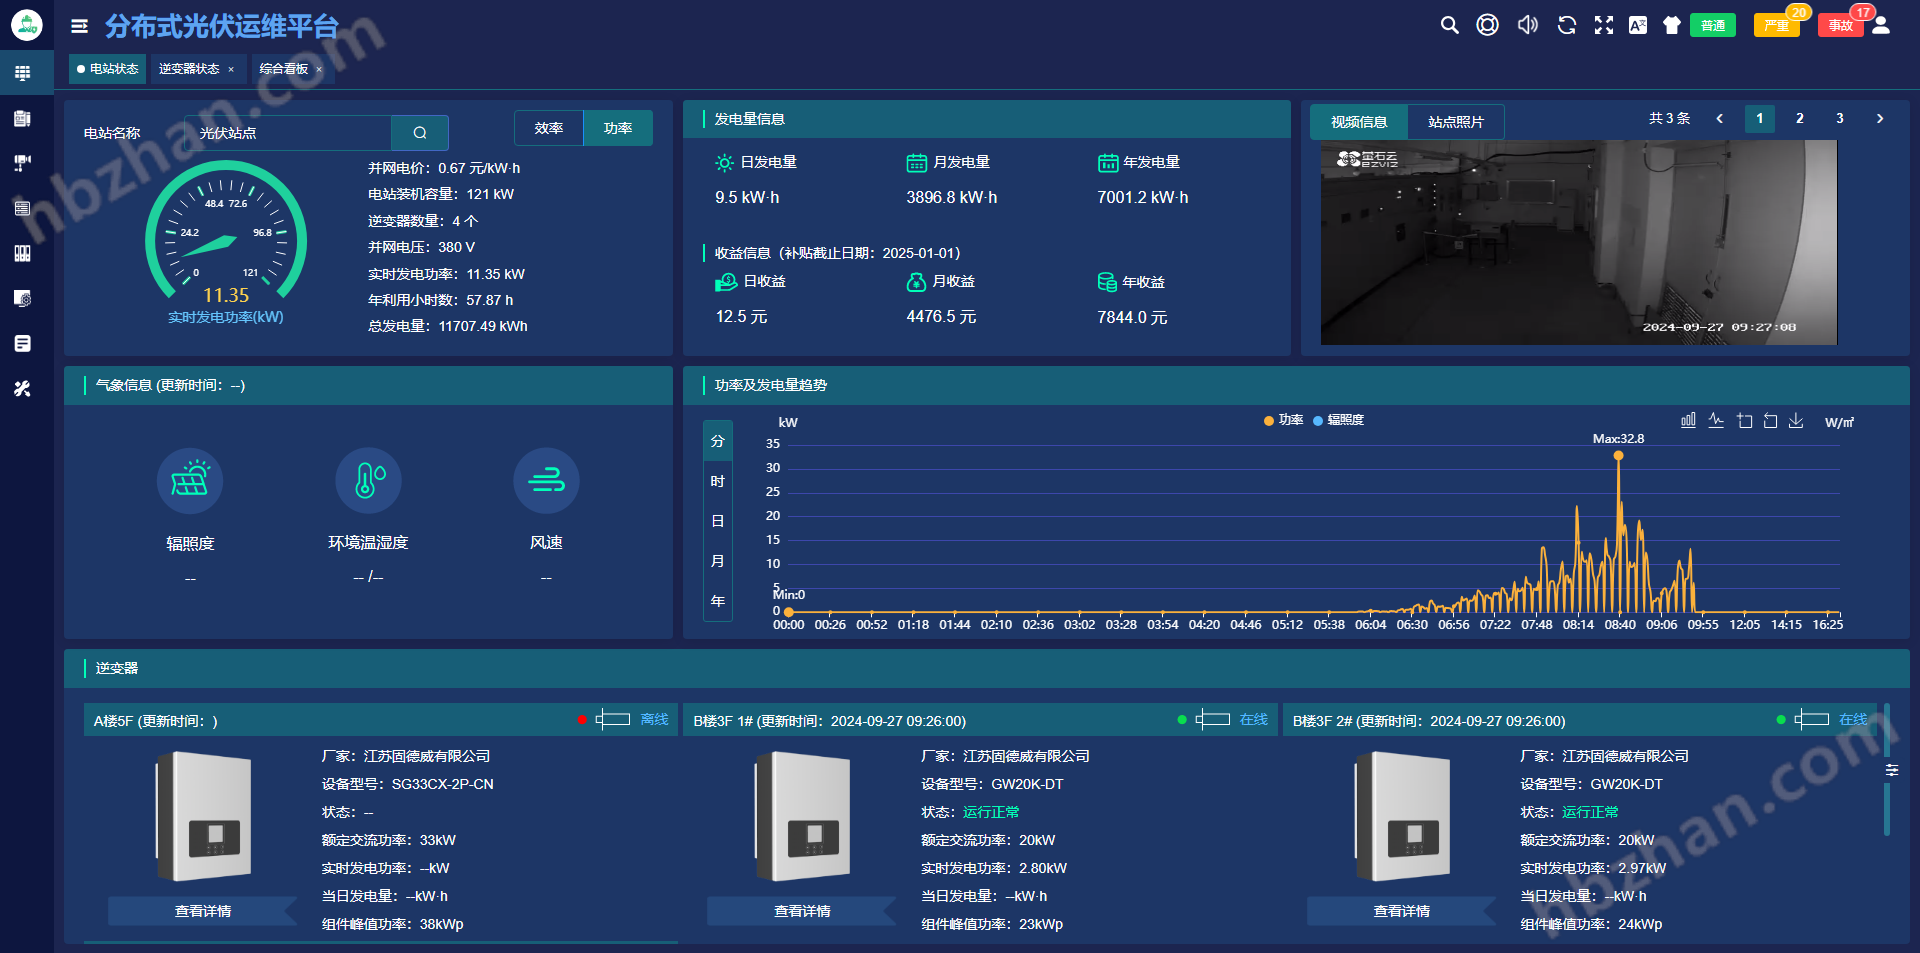The height and width of the screenshot is (953, 1920).
Task: Mute sound with the speaker icon
Action: click(x=1527, y=24)
